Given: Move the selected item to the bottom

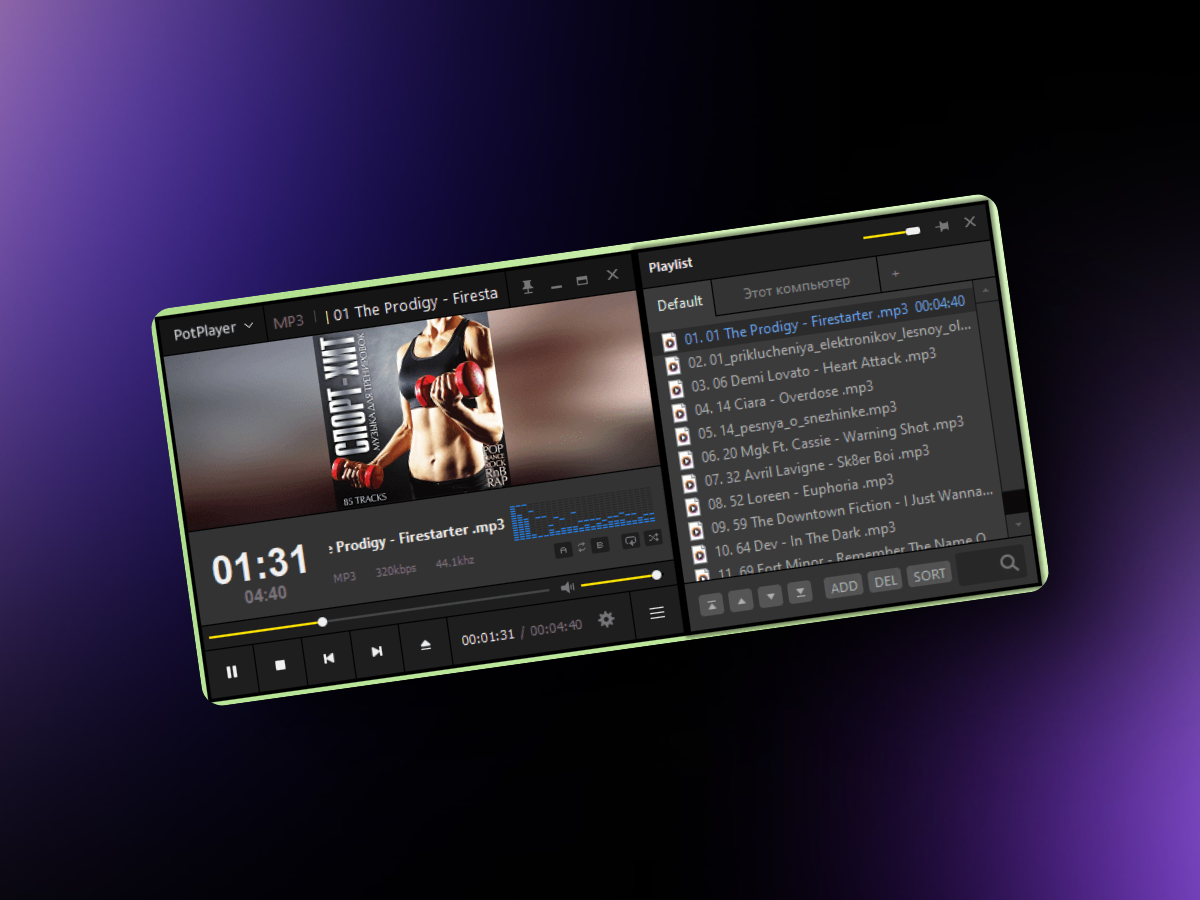Looking at the screenshot, I should click(x=799, y=592).
